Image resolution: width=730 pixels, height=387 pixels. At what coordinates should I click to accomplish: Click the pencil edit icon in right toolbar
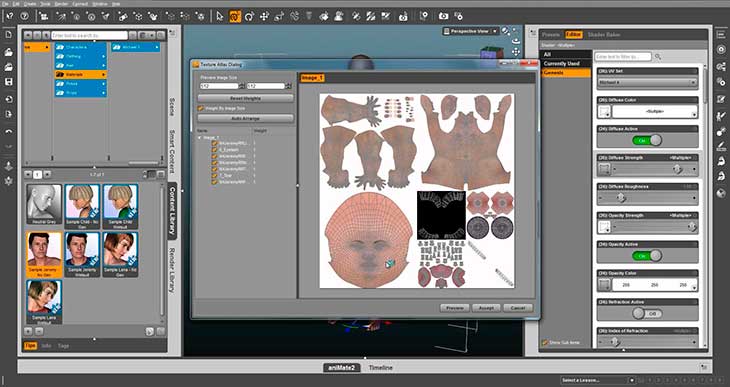click(721, 99)
